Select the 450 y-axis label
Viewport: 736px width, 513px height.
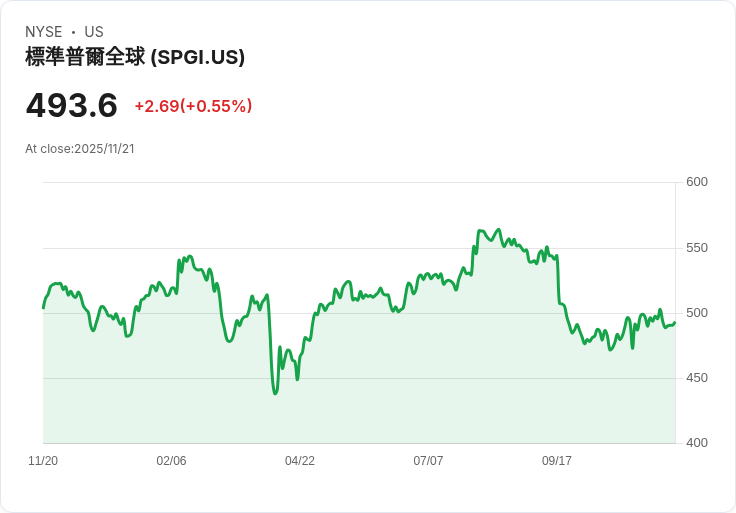point(697,378)
